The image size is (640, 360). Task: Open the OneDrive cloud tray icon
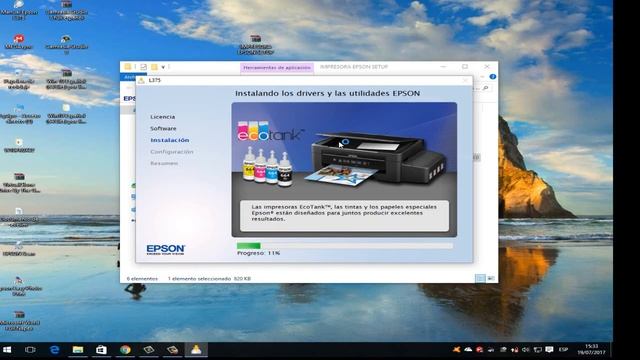468,350
